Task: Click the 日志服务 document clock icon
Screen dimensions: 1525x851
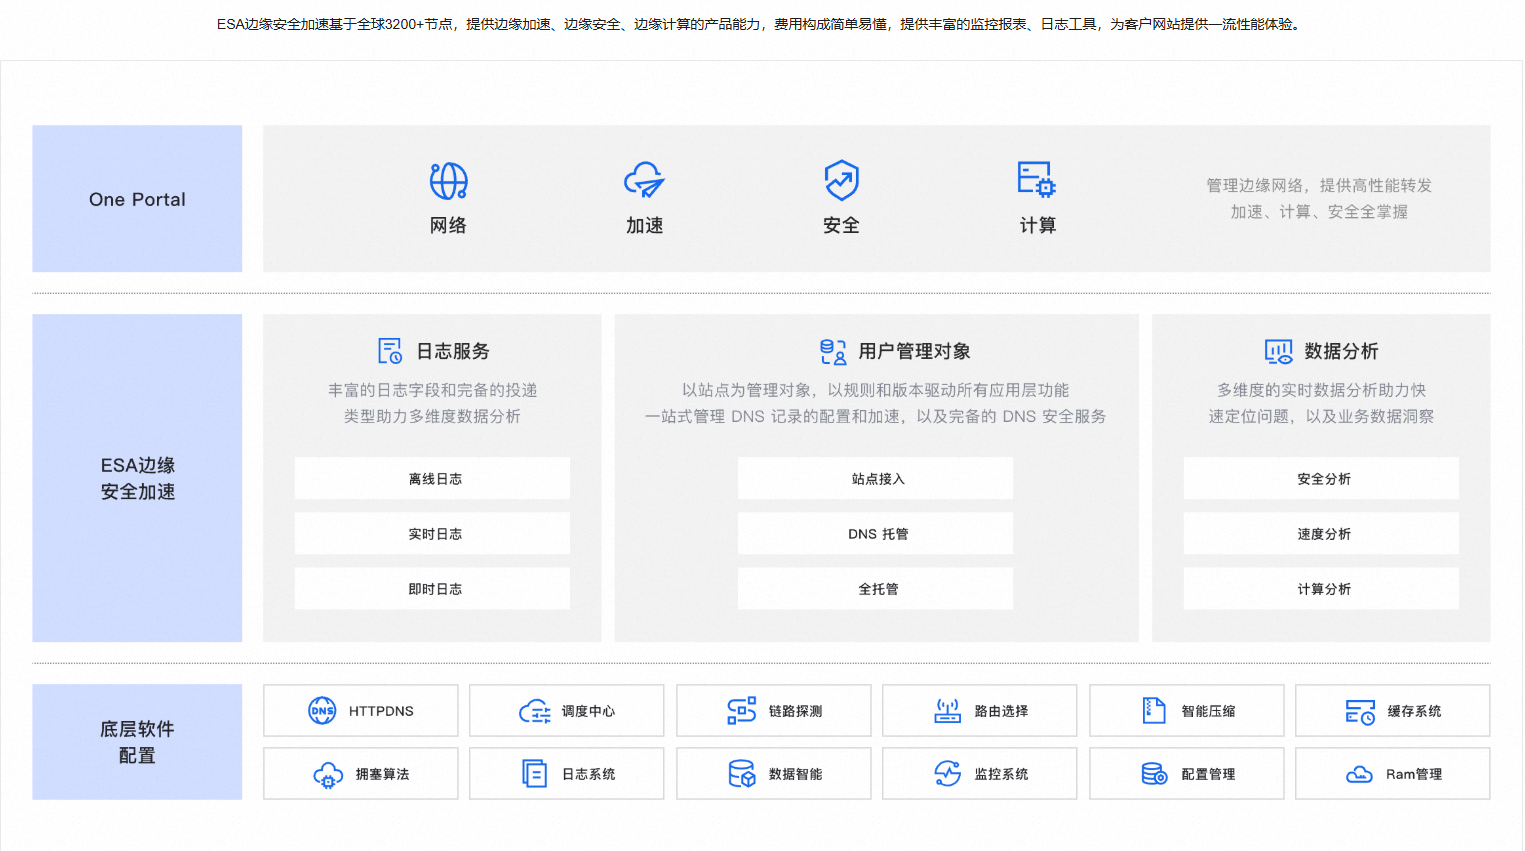Action: click(x=390, y=351)
